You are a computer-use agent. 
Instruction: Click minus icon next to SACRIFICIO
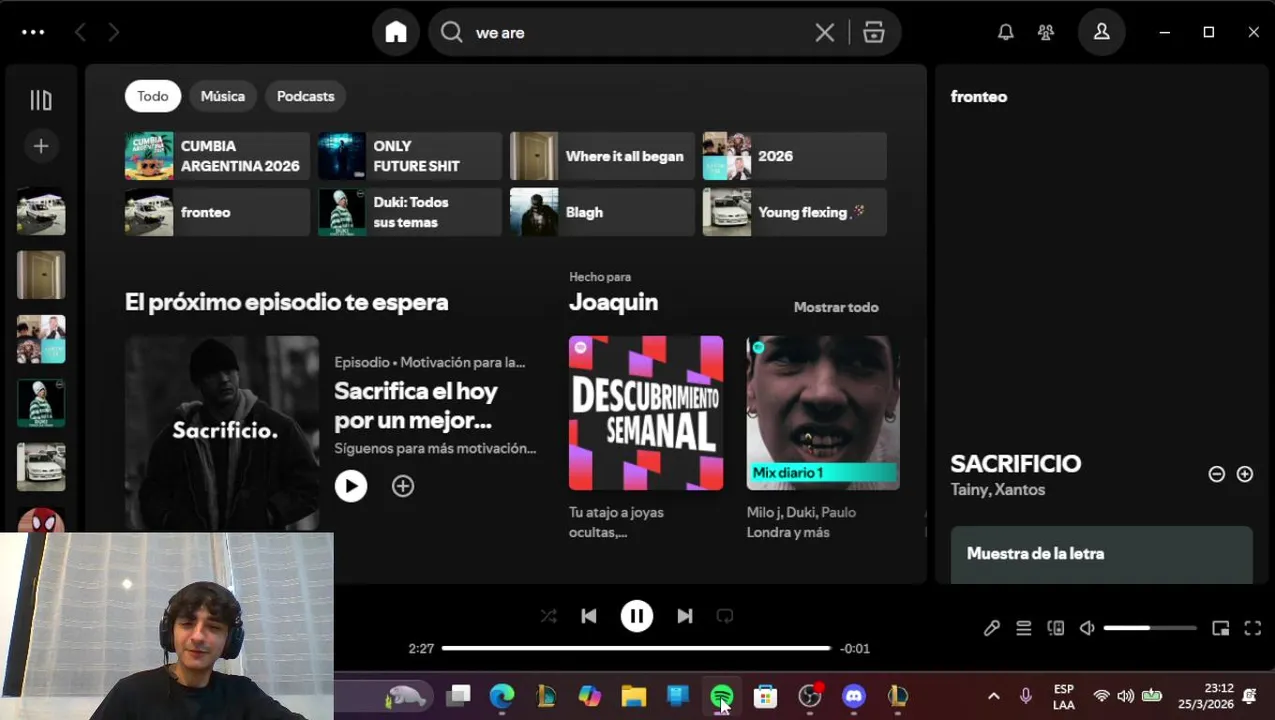point(1216,474)
